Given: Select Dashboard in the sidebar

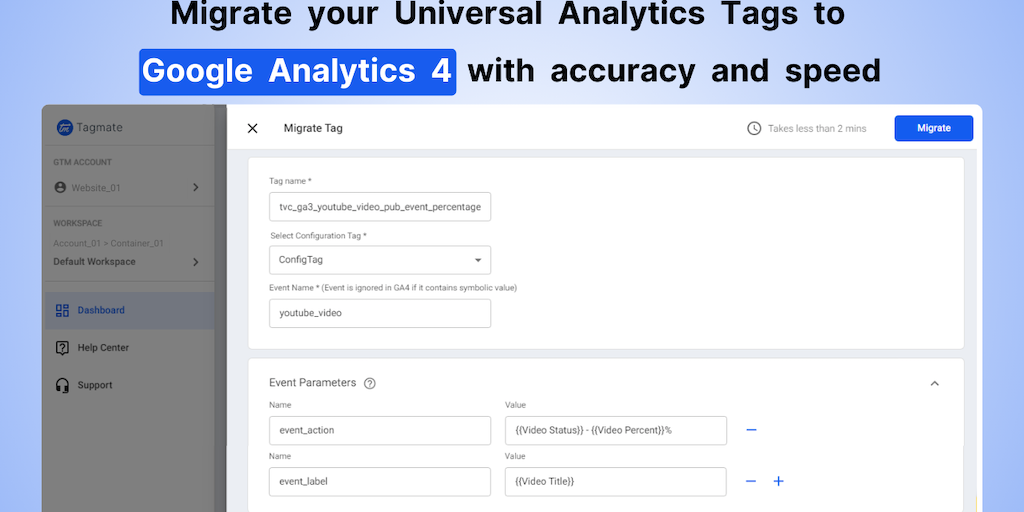Looking at the screenshot, I should (x=102, y=310).
